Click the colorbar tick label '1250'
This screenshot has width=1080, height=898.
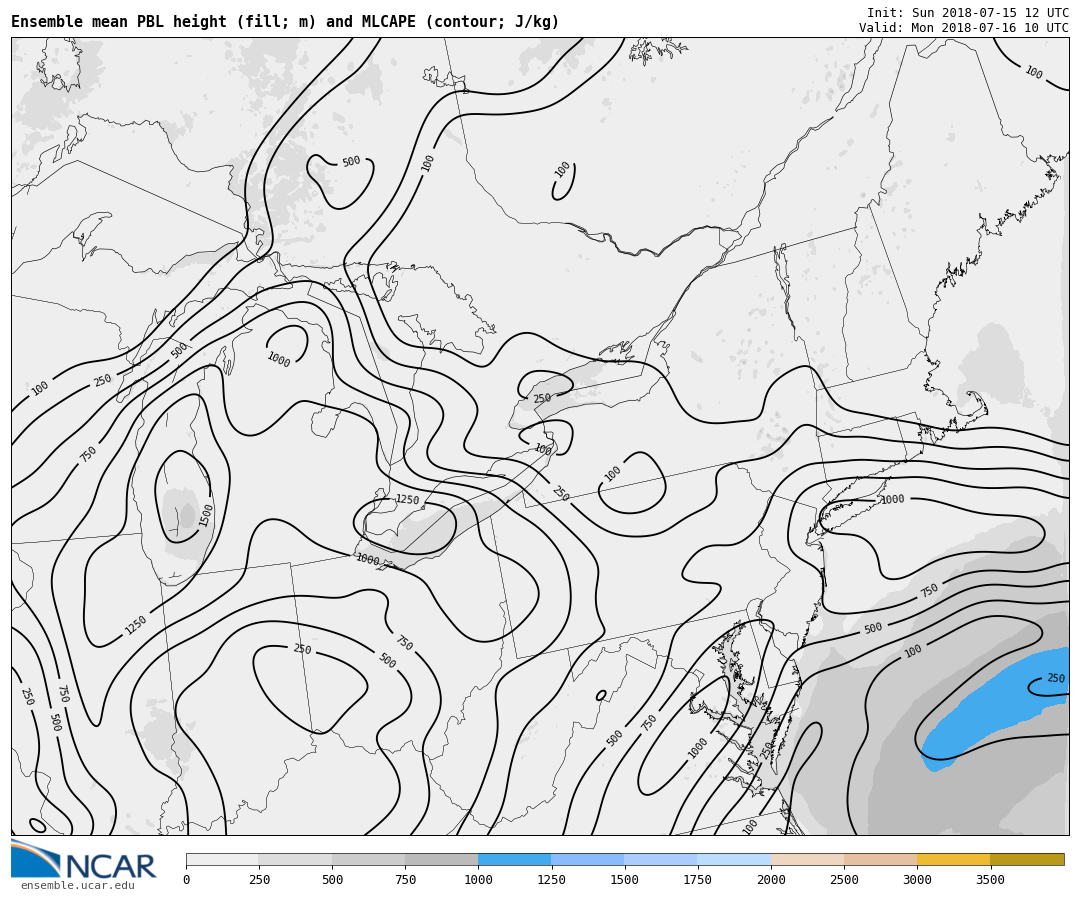coord(551,879)
